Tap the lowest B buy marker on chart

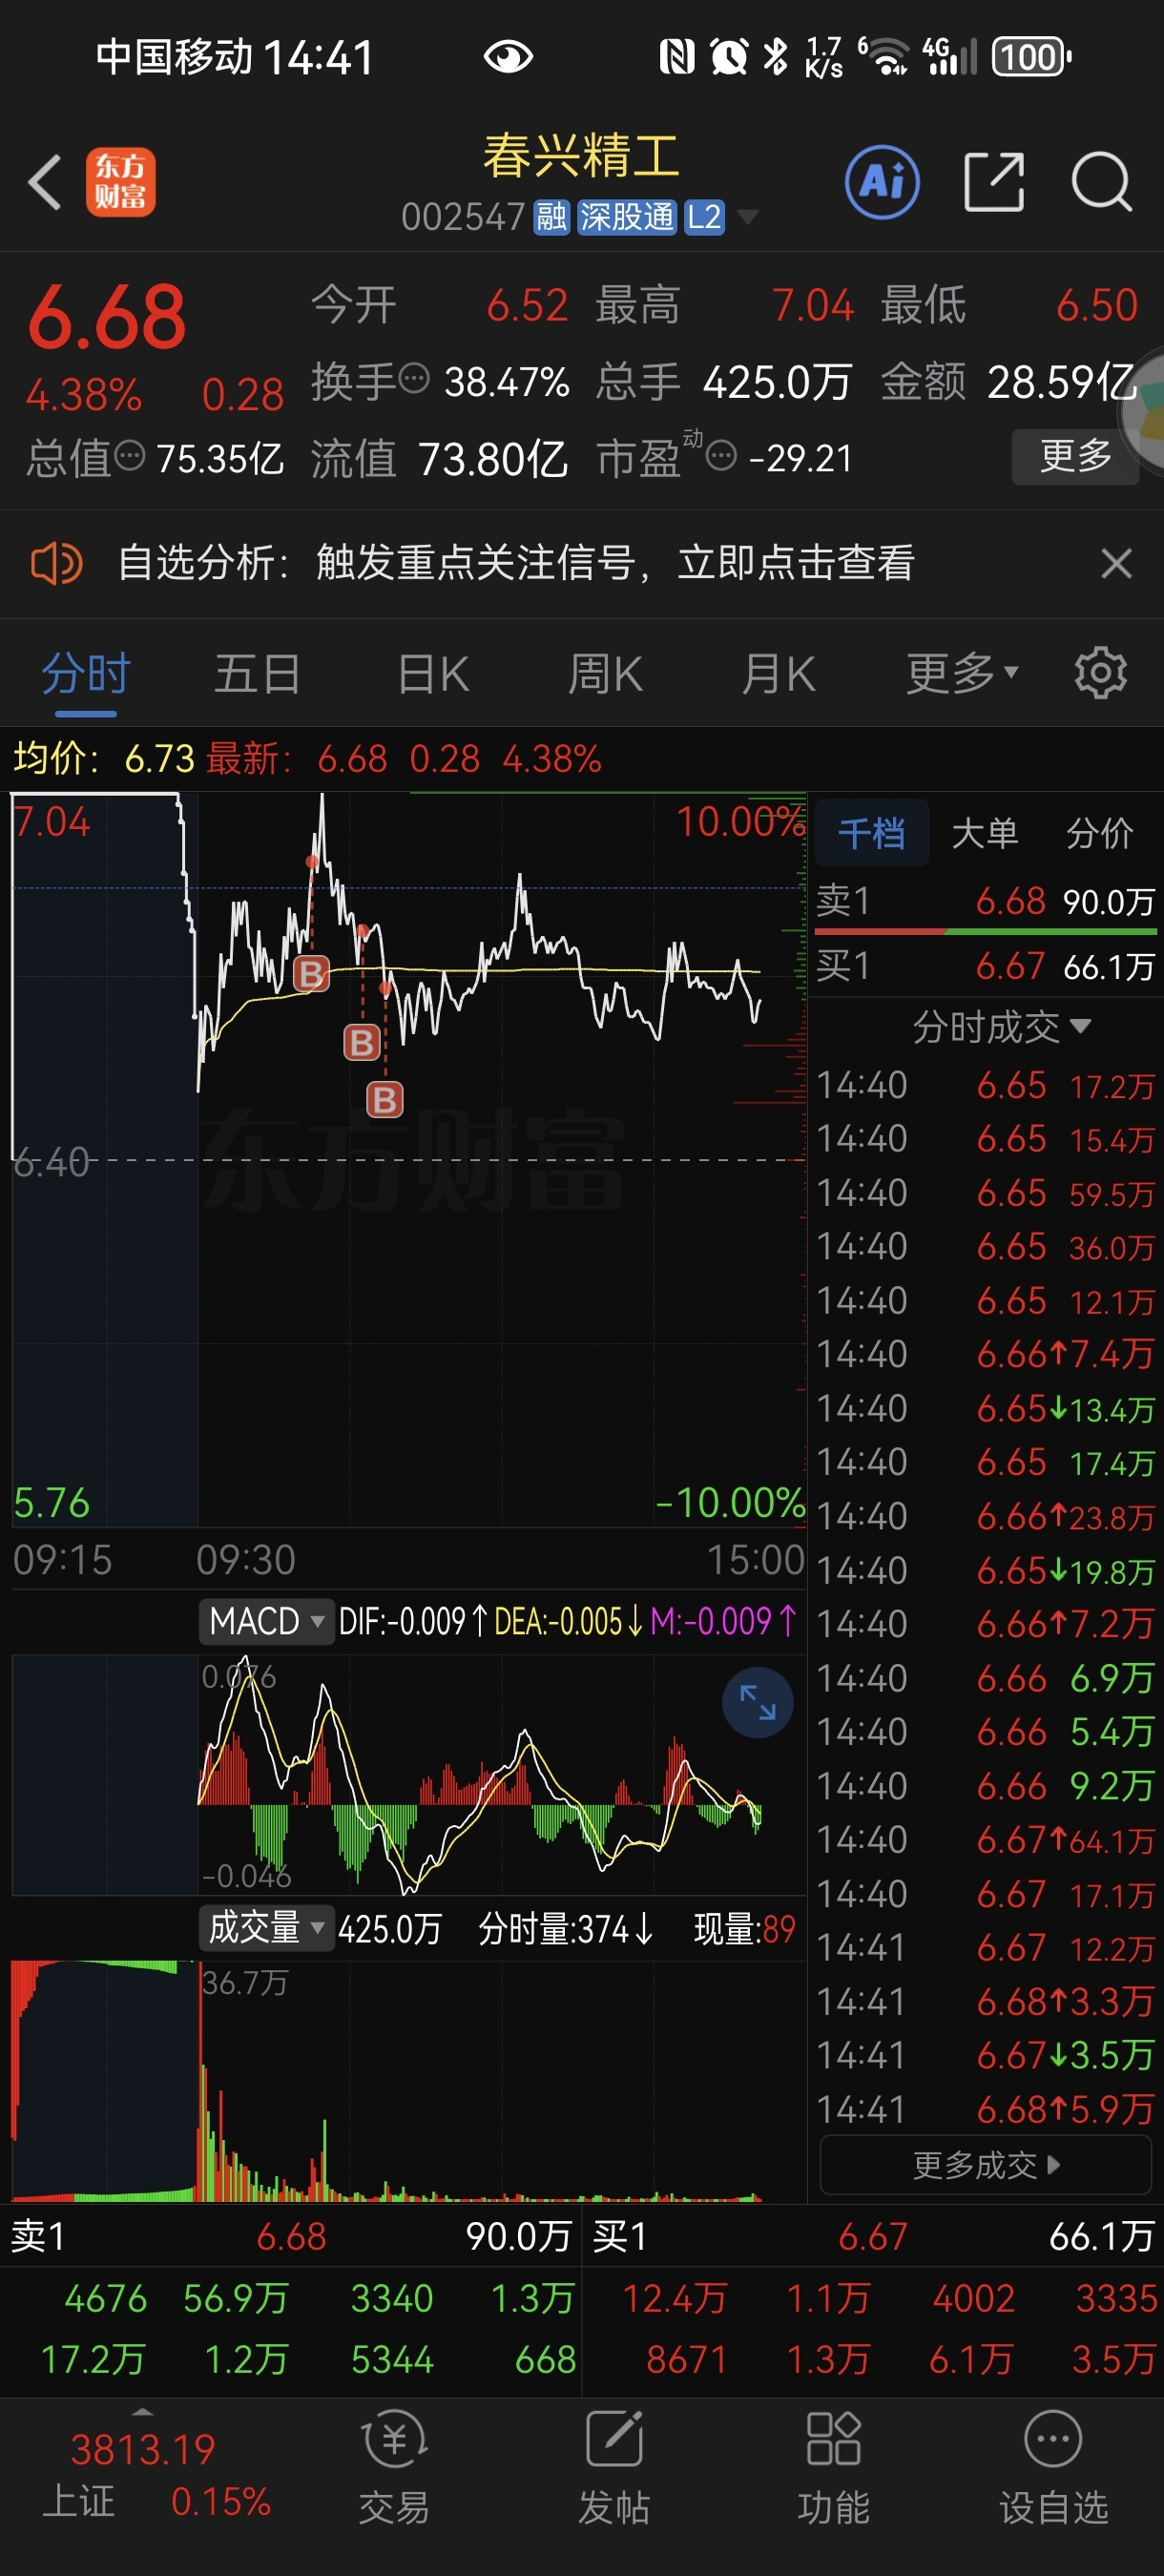385,1100
